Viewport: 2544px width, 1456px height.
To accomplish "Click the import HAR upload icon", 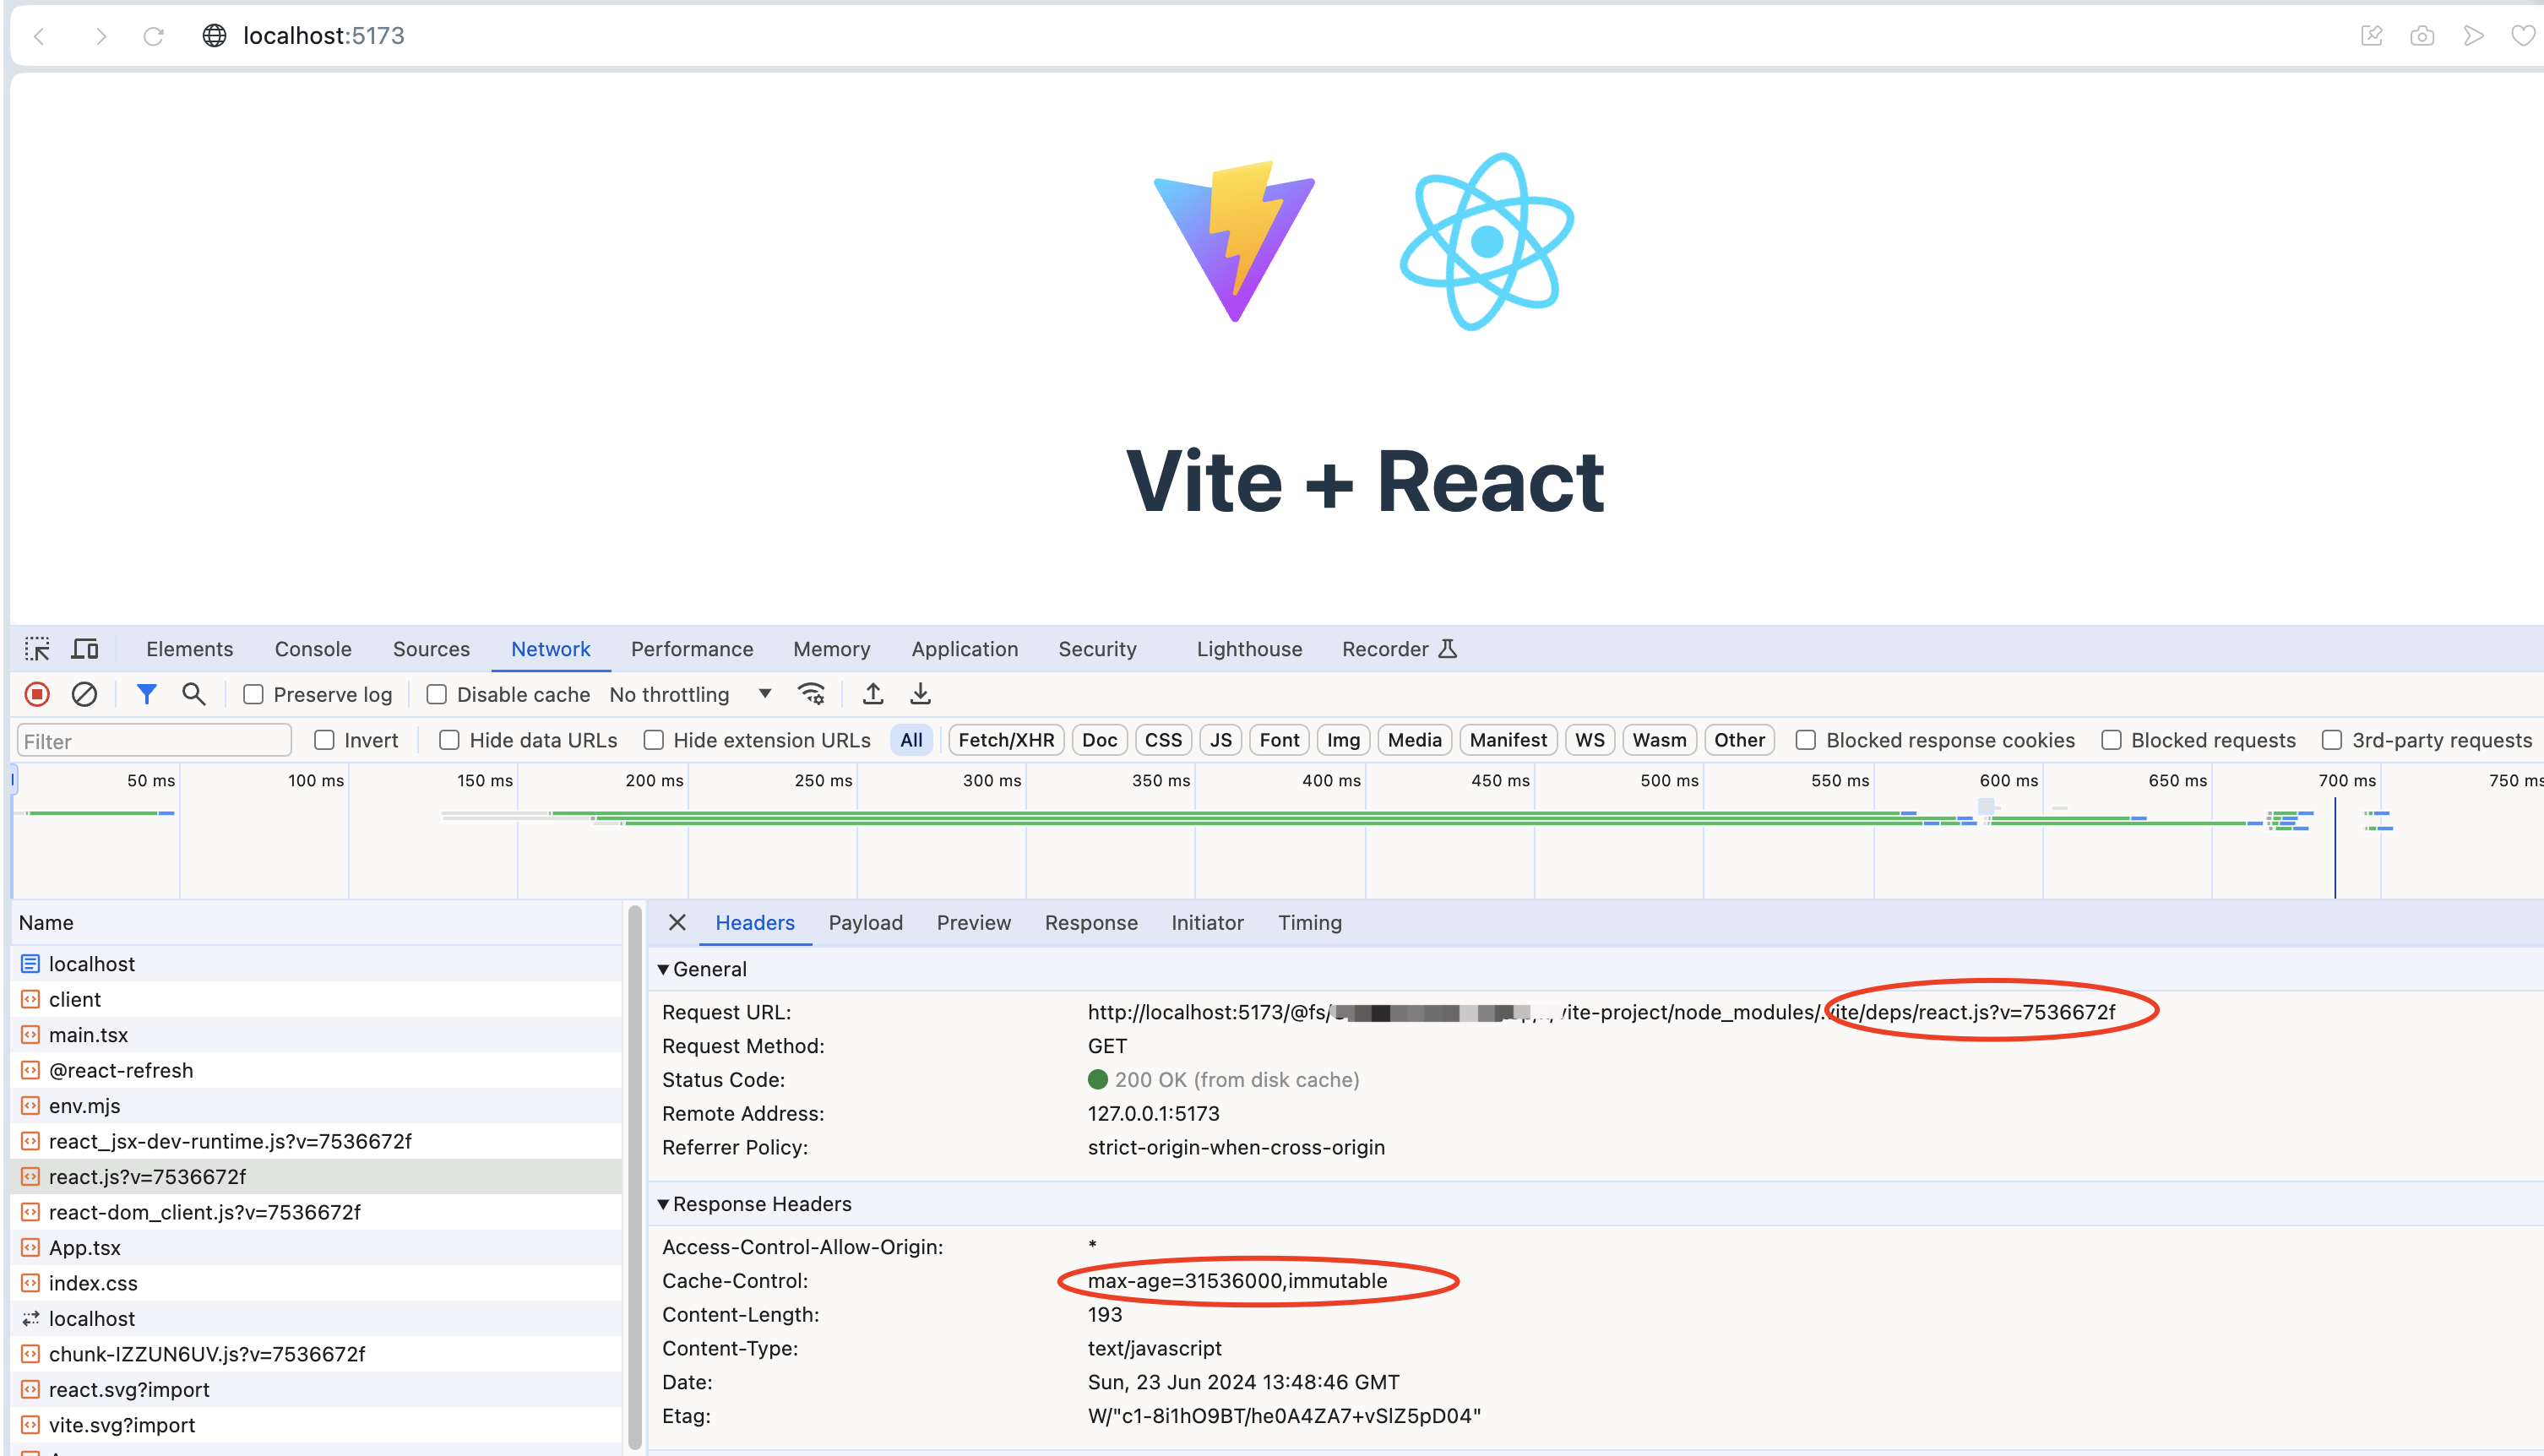I will [873, 694].
